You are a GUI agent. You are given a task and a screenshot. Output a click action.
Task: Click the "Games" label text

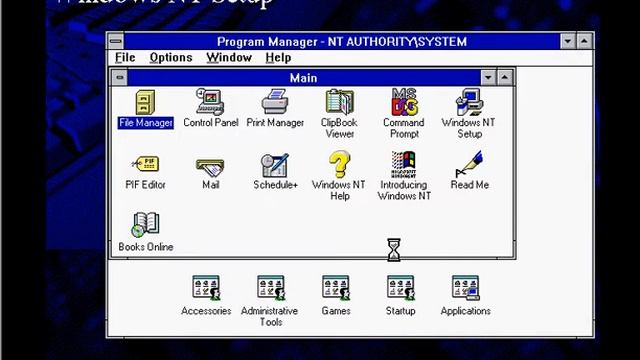click(336, 311)
